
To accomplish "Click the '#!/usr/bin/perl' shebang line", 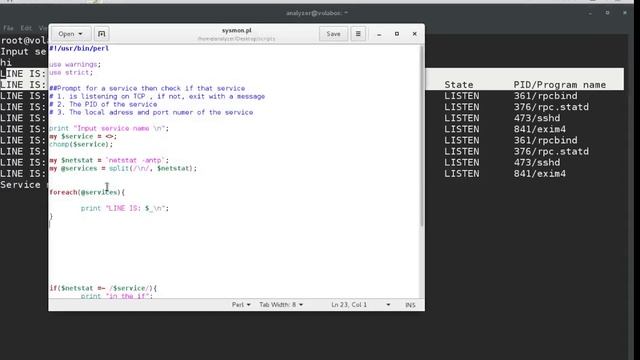I will coord(79,48).
